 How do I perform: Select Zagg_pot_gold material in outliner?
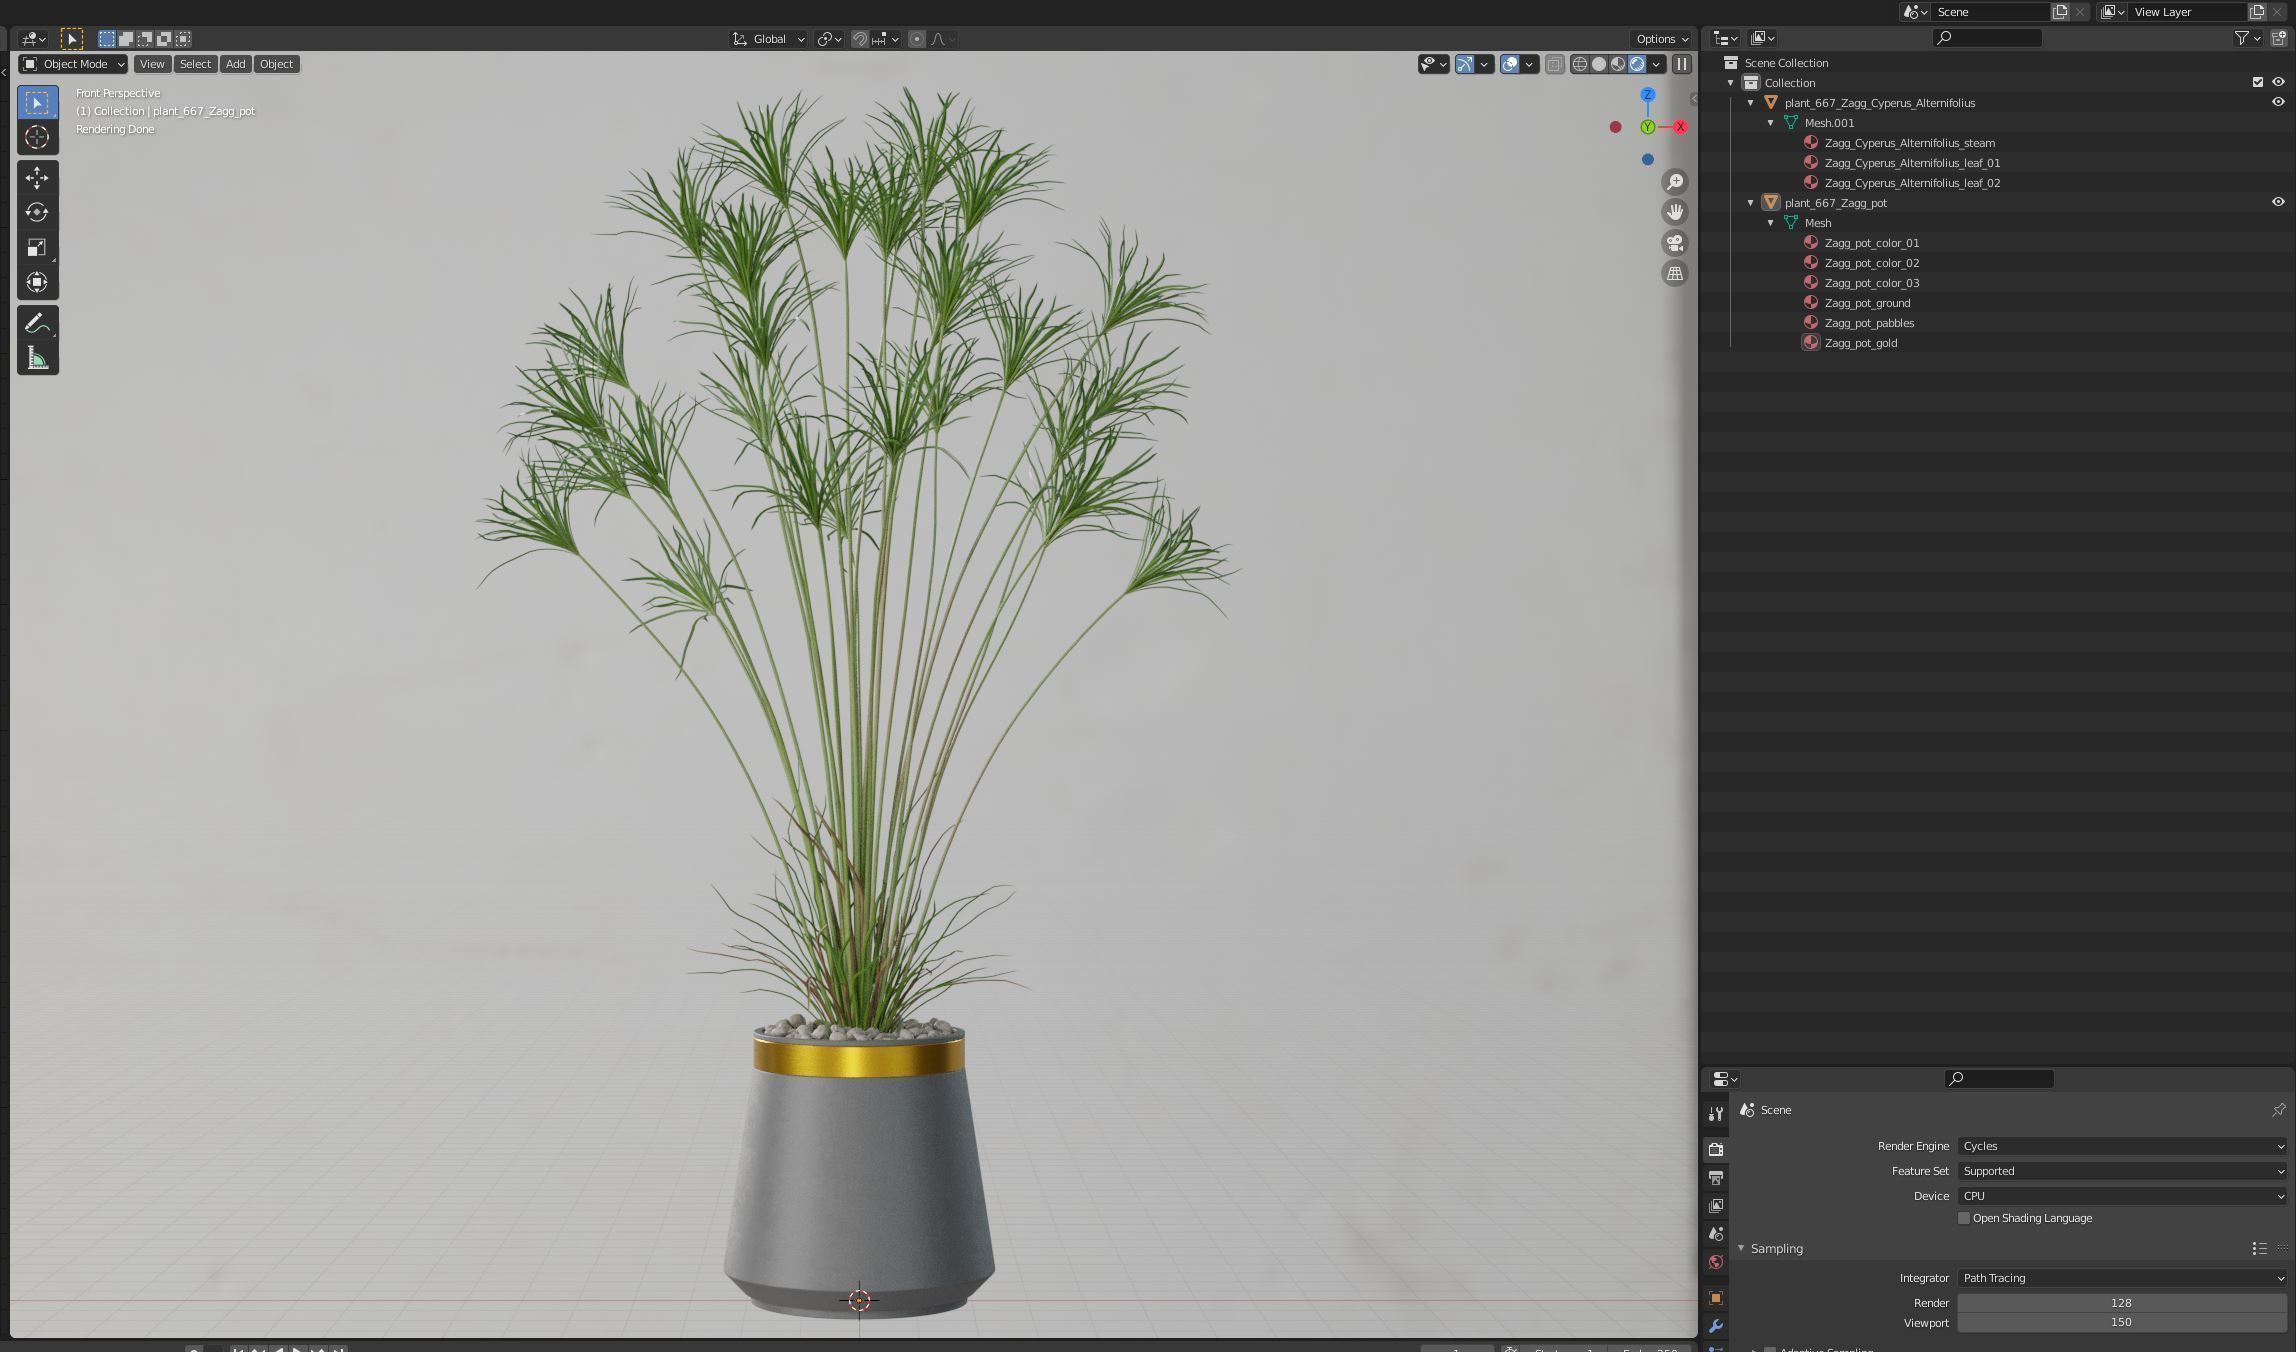[1860, 343]
